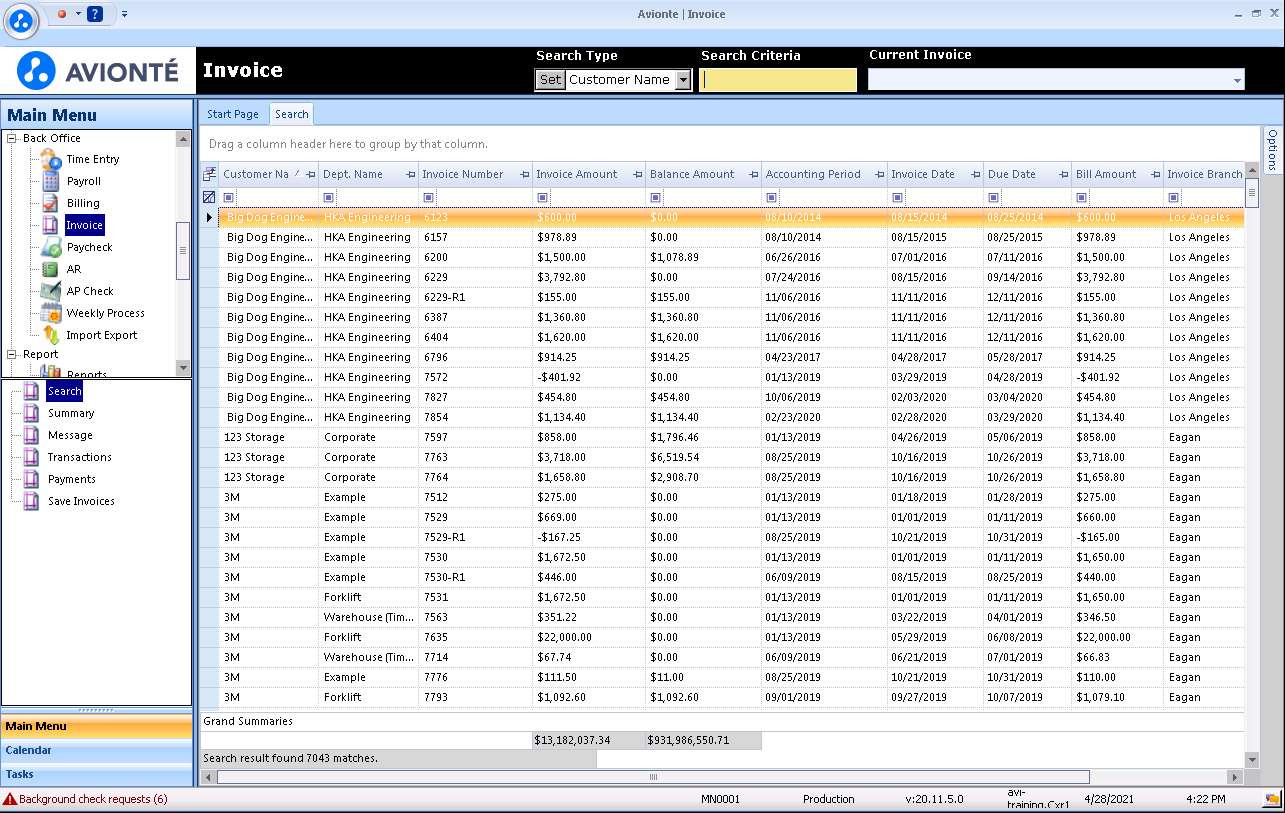This screenshot has height=813, width=1285.
Task: Open the AR icon in Back Office
Action: click(x=50, y=269)
